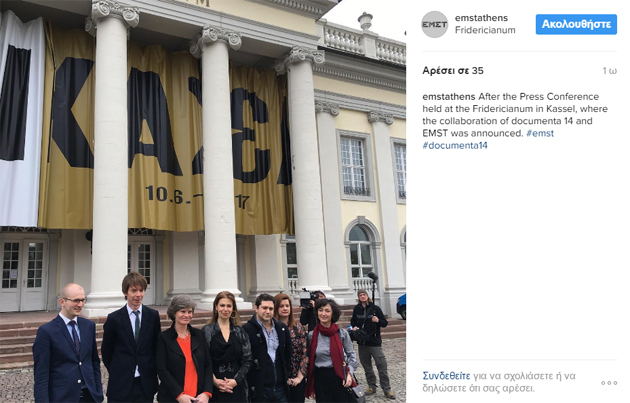Click the woman in the red scarf
The width and height of the screenshot is (630, 403).
330,351
